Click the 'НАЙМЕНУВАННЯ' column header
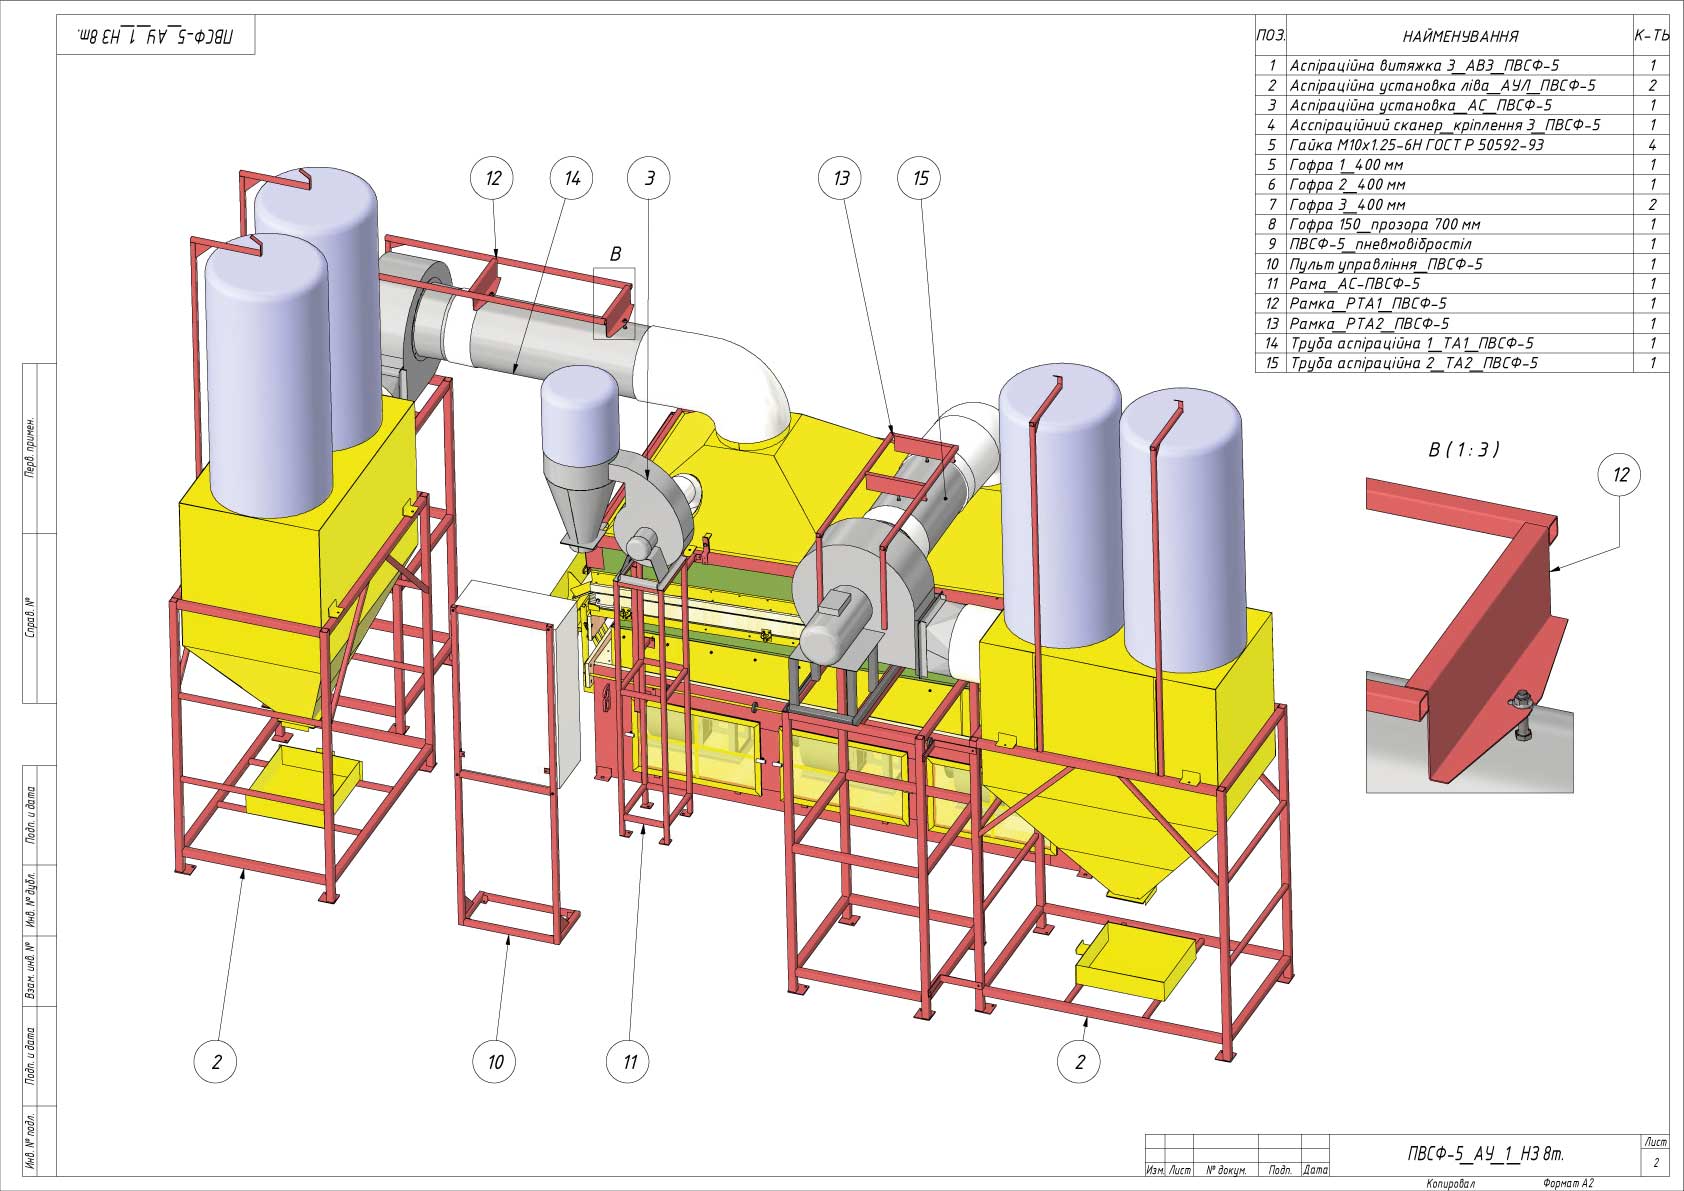Viewport: 1684px width, 1191px height. (1460, 36)
